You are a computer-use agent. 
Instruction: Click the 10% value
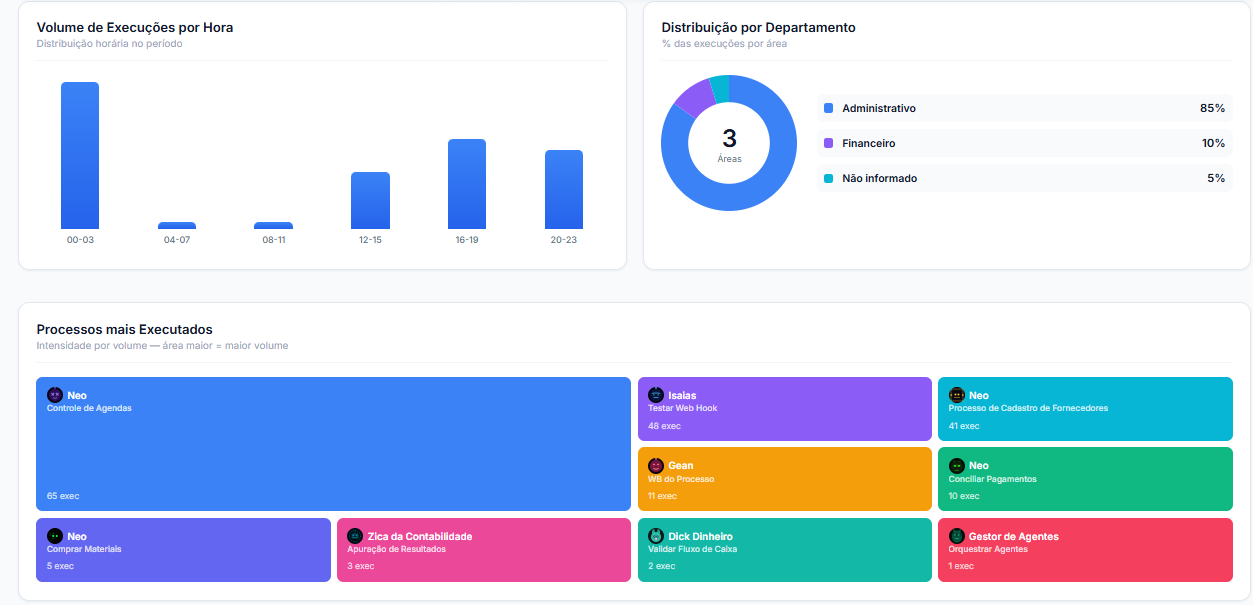tap(1213, 143)
